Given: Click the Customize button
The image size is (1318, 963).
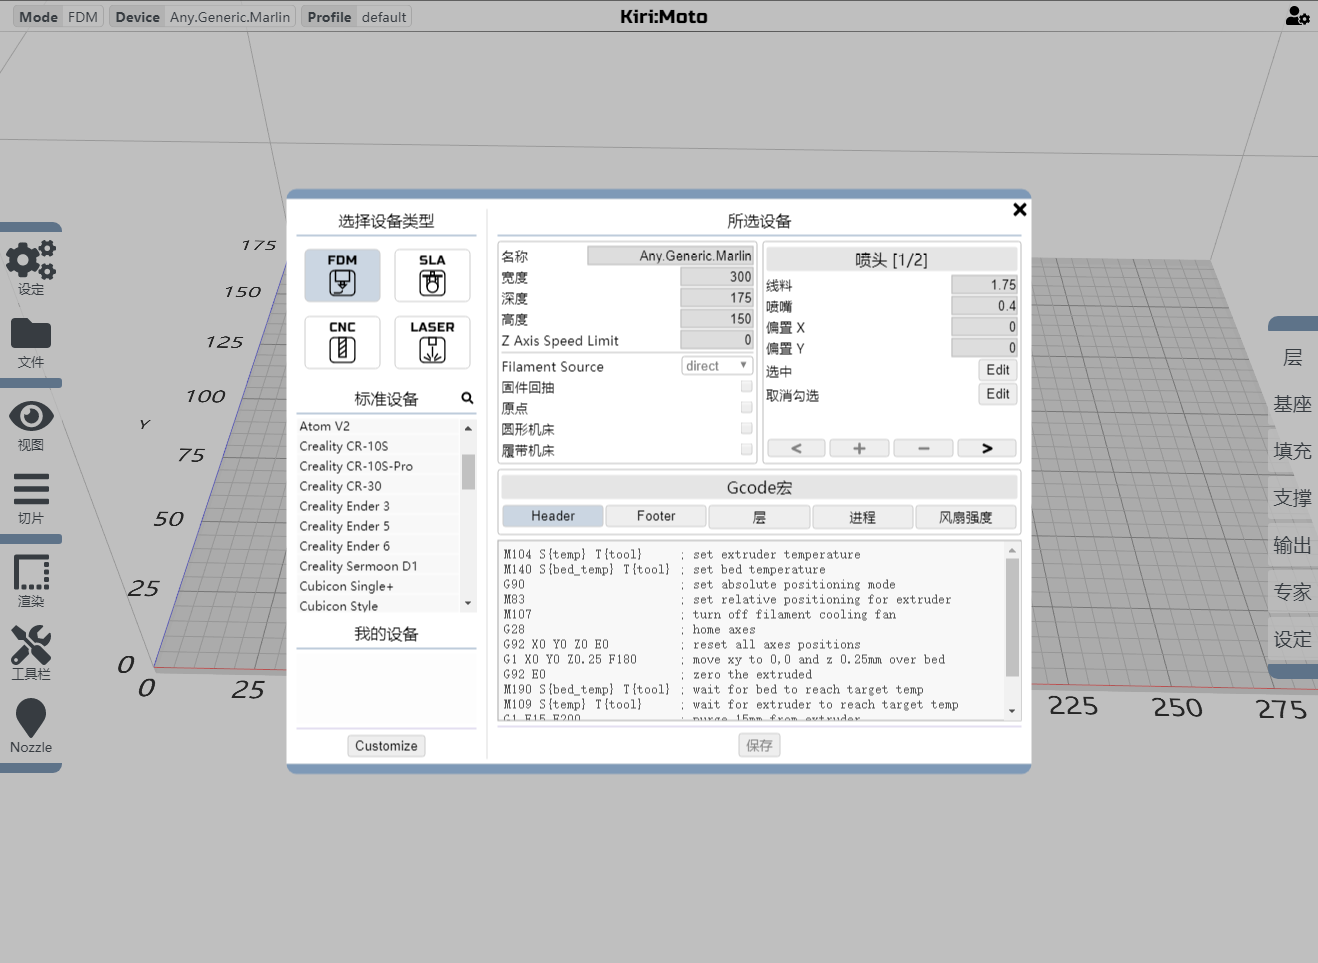Looking at the screenshot, I should pos(386,746).
